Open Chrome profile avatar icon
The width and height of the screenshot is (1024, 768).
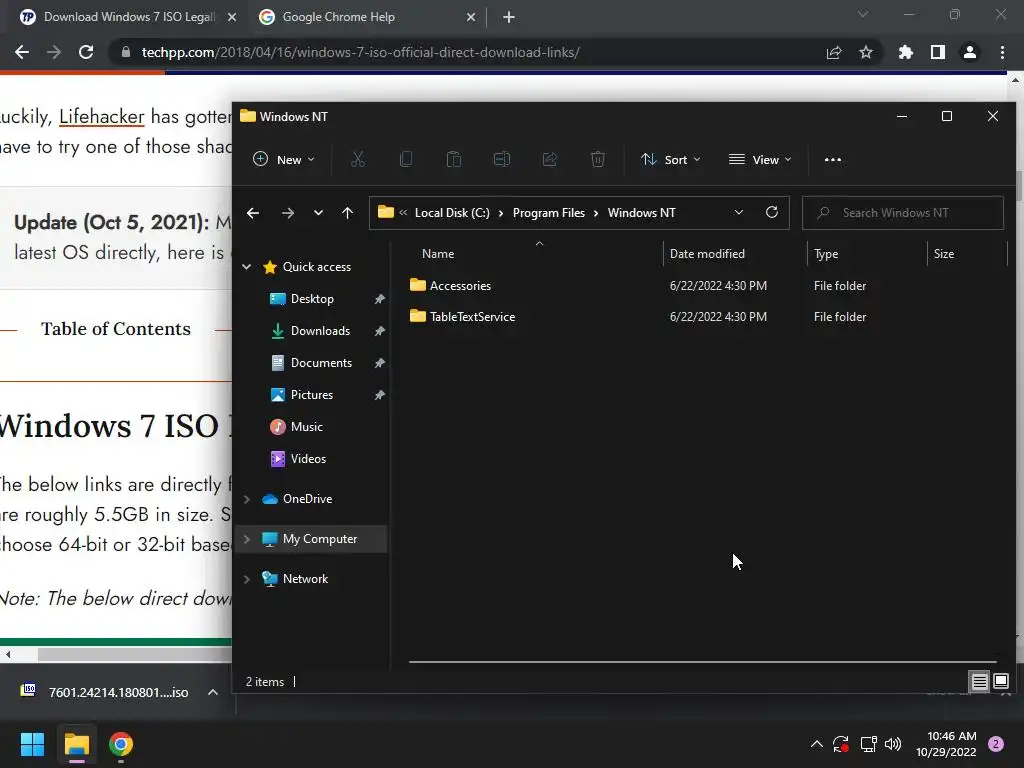970,52
